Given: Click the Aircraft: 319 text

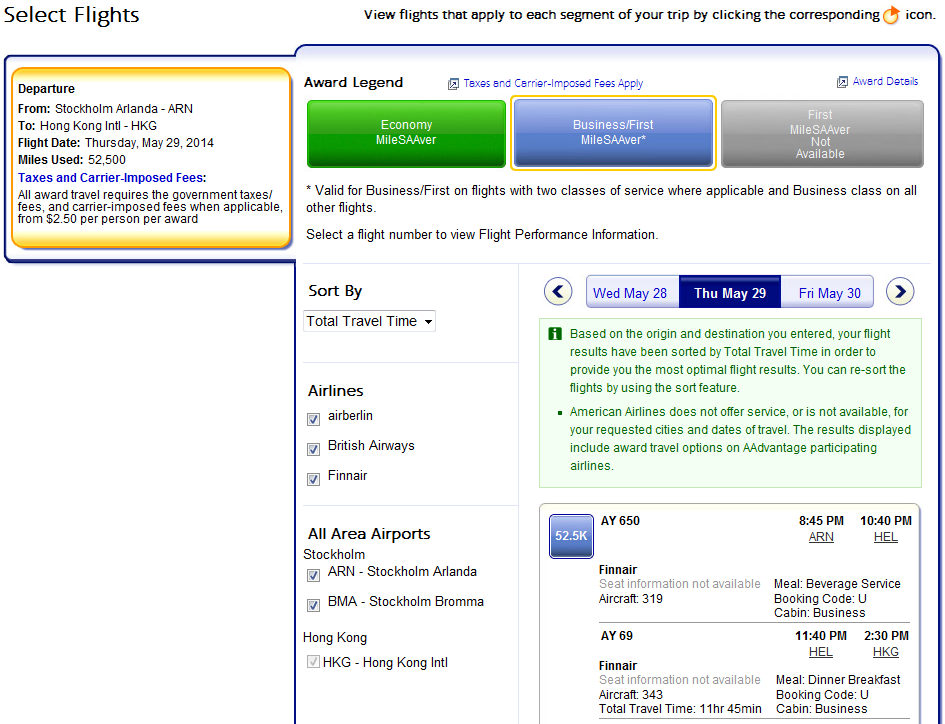Looking at the screenshot, I should [x=630, y=599].
